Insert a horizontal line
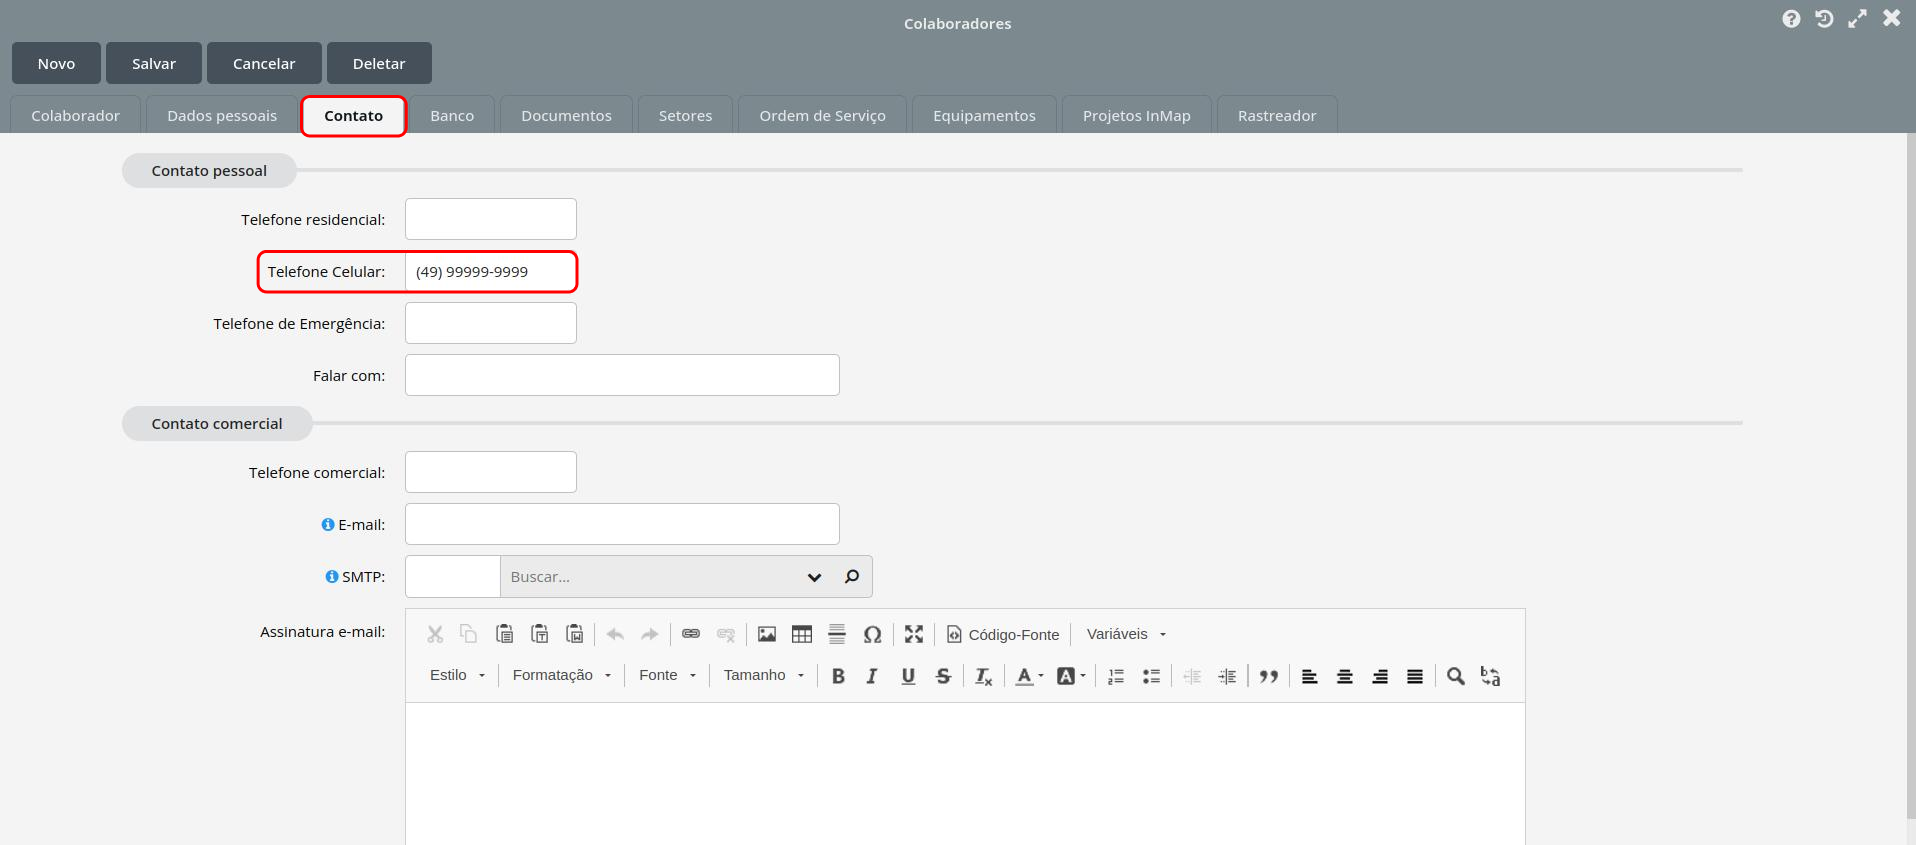The width and height of the screenshot is (1916, 845). click(x=837, y=634)
